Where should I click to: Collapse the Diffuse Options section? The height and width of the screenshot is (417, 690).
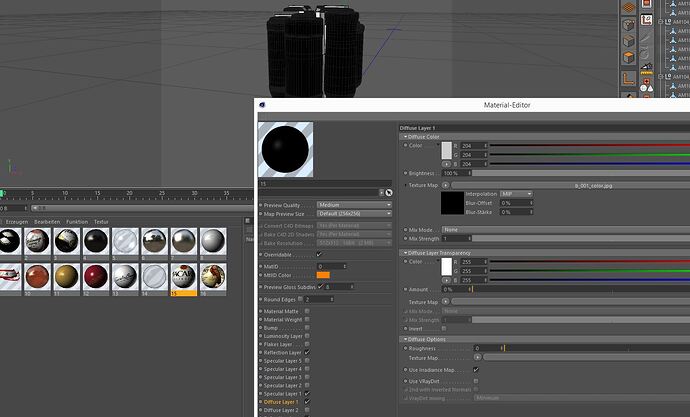405,339
